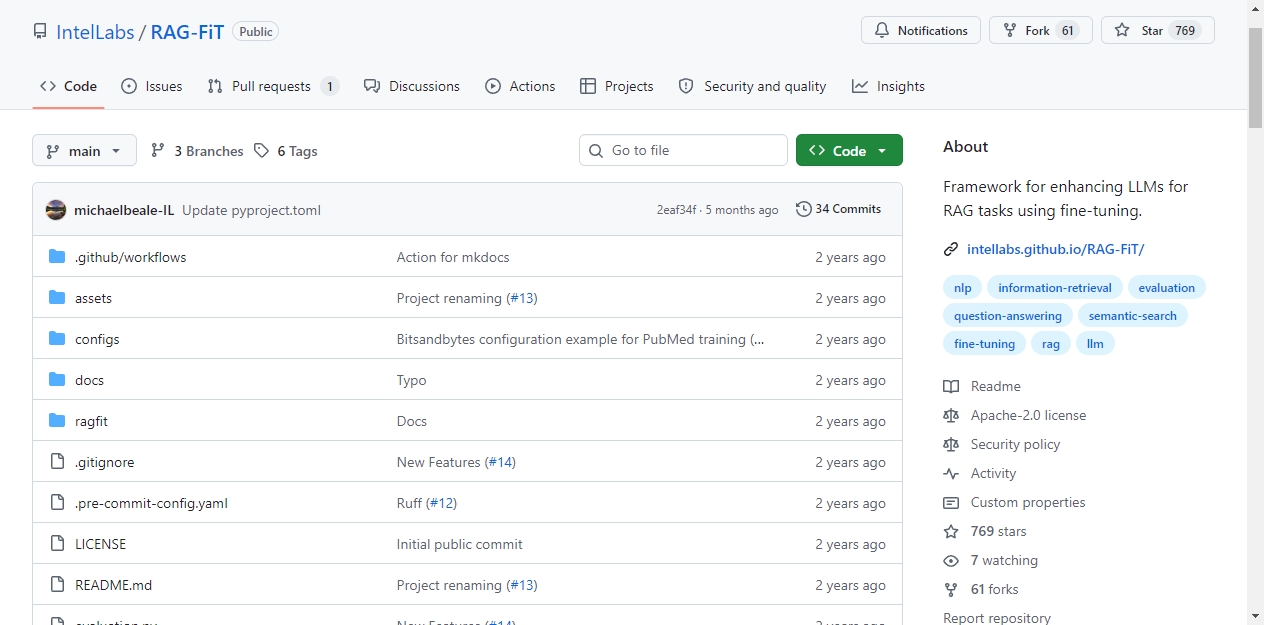
Task: Open pull request #14 in .gitignore row
Action: (500, 462)
